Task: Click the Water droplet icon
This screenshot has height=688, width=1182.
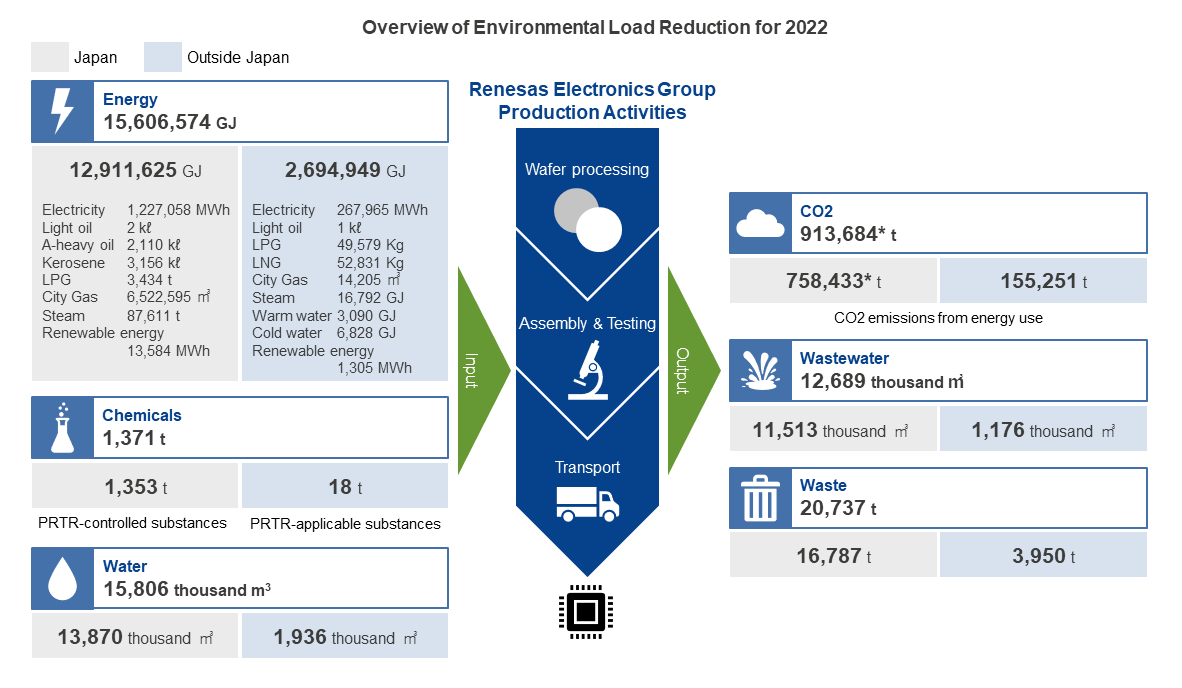Action: 62,578
